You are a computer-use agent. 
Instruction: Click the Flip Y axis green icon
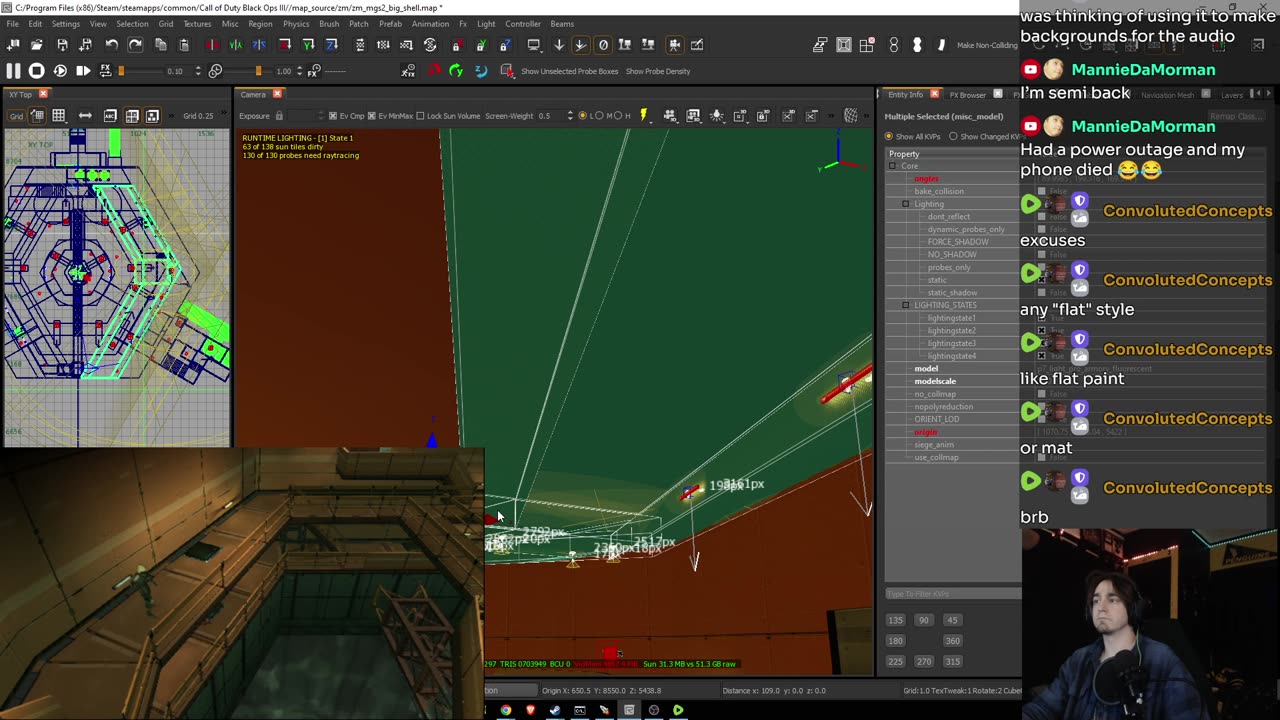click(235, 45)
